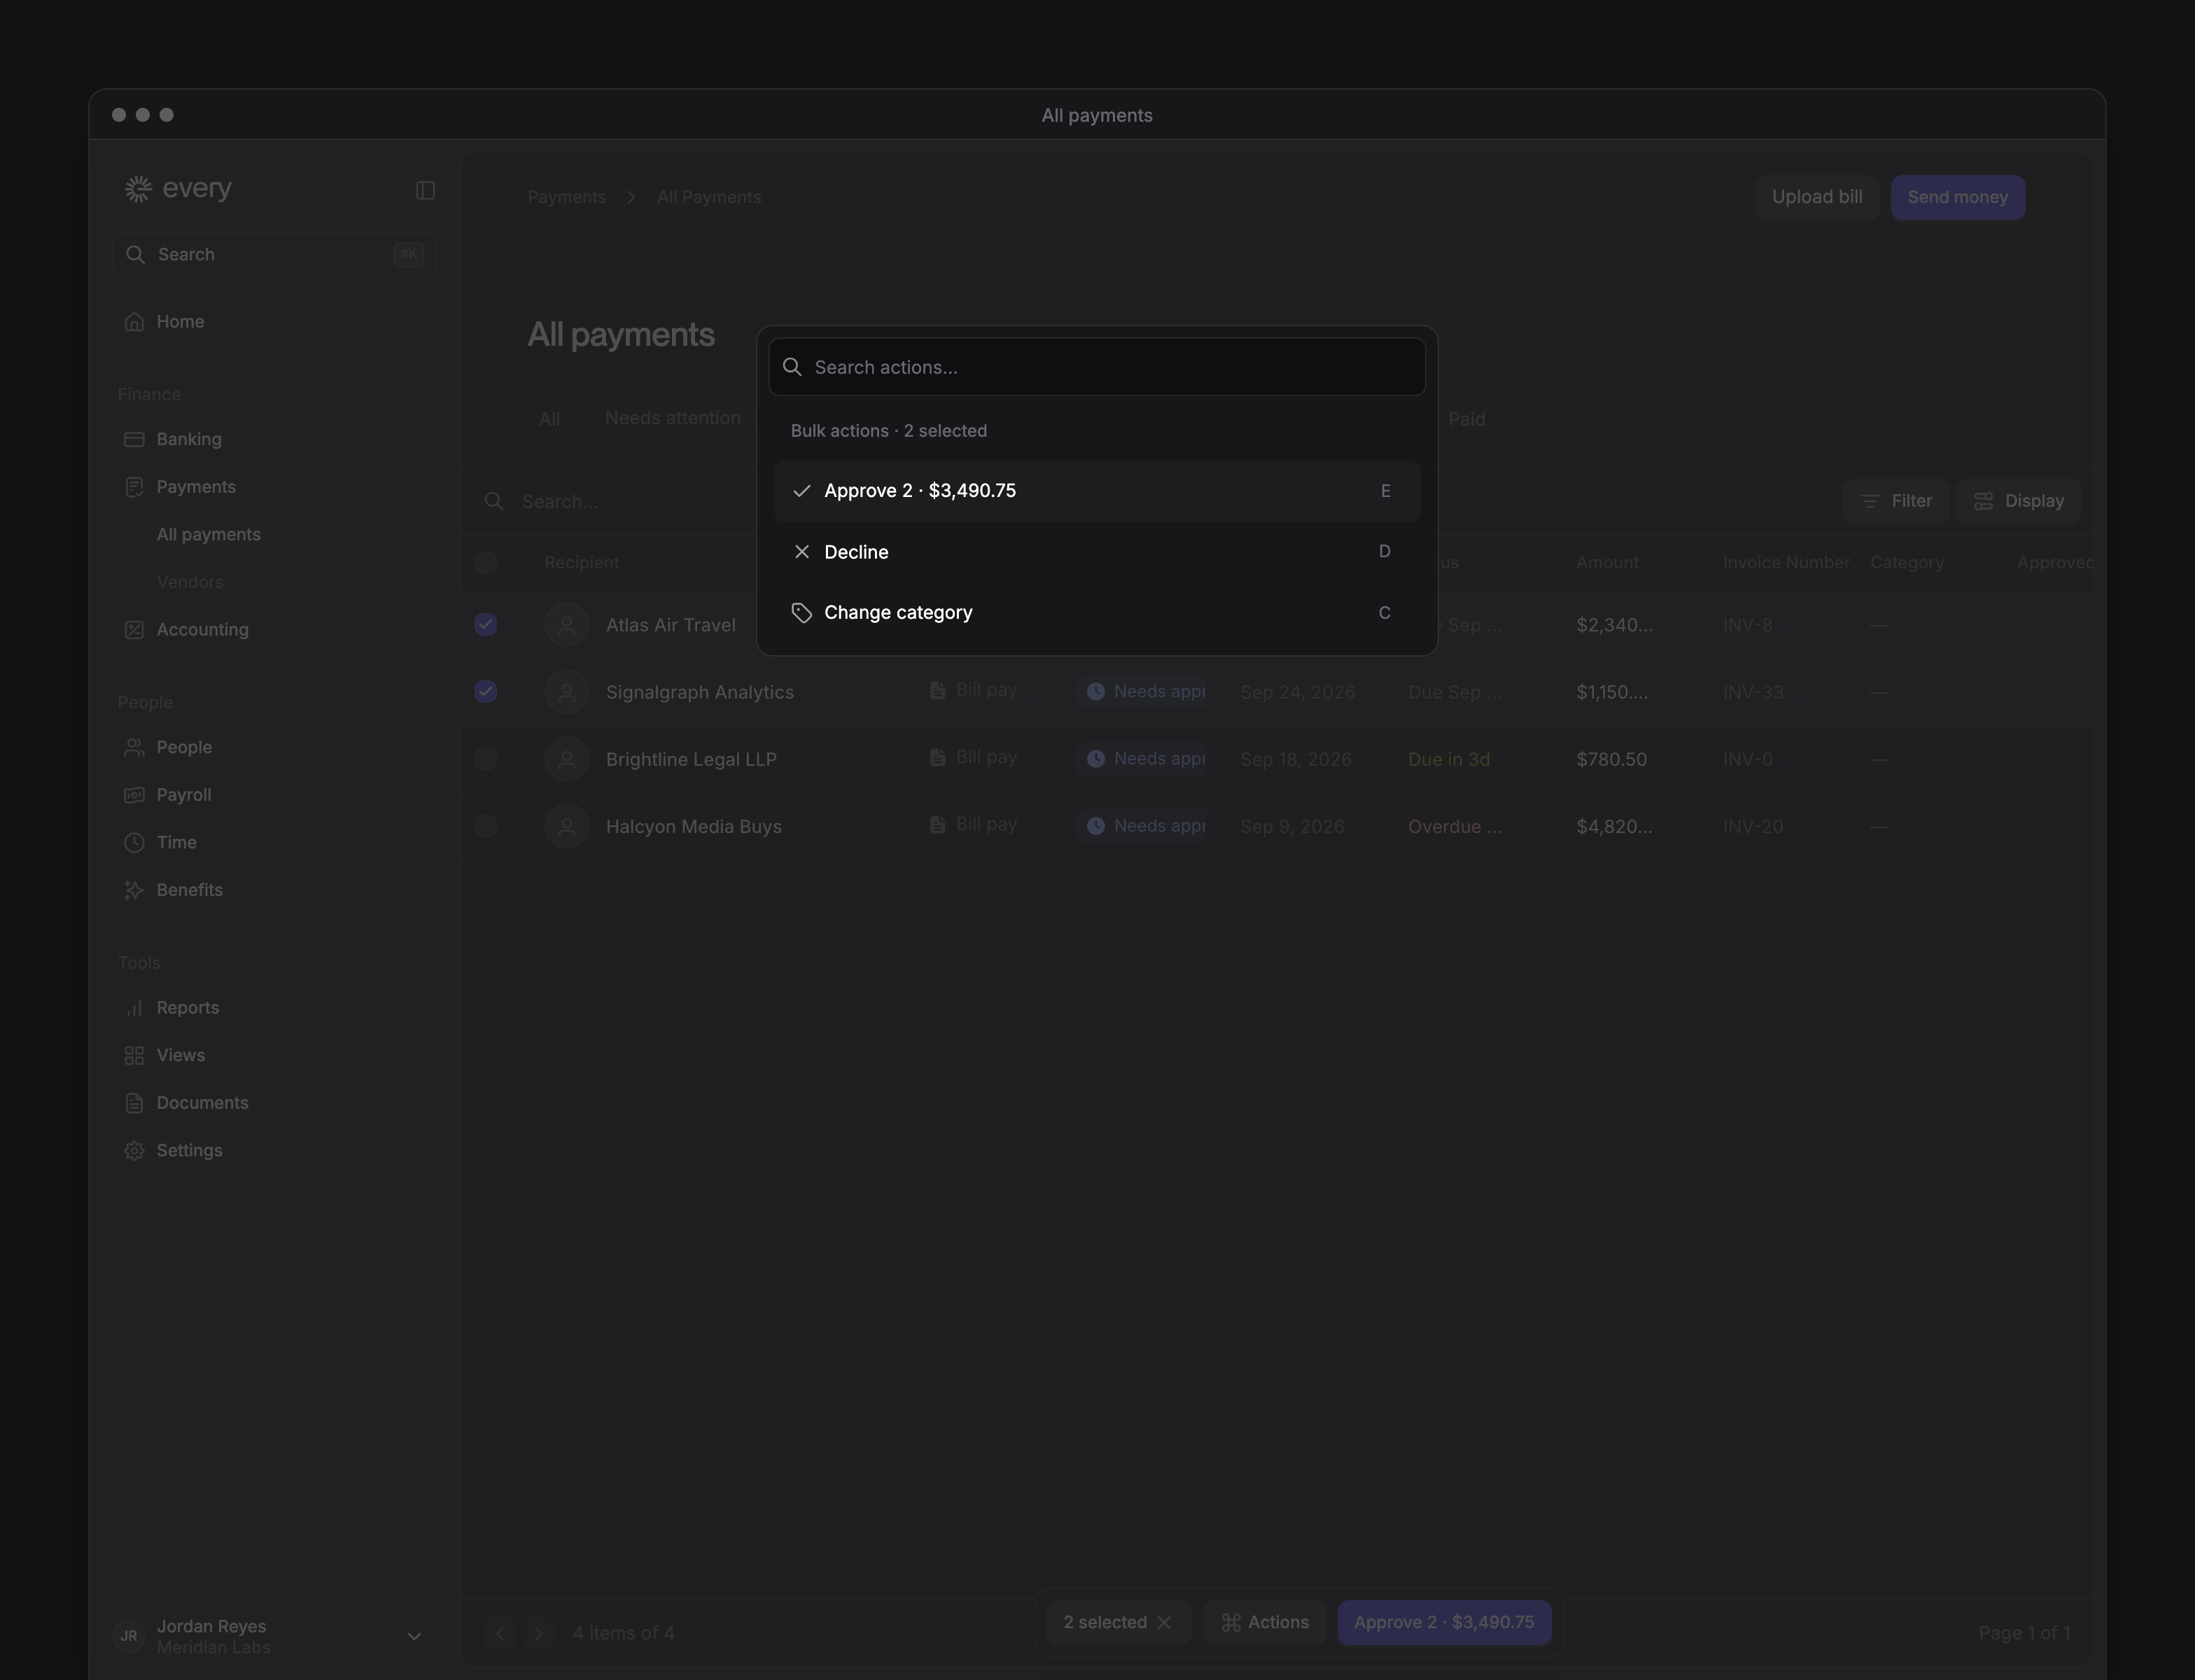This screenshot has height=1680, width=2195.
Task: Open the Views grid icon
Action: (x=134, y=1056)
